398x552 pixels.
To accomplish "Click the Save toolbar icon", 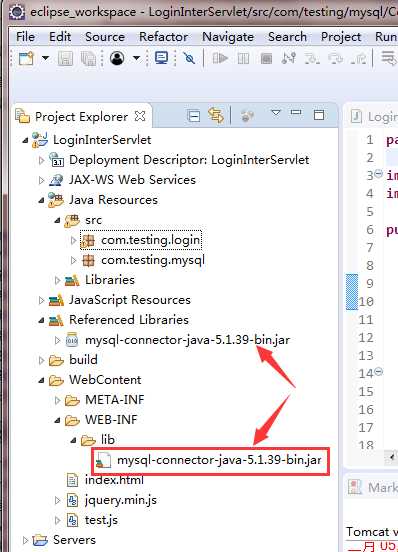I will [65, 58].
